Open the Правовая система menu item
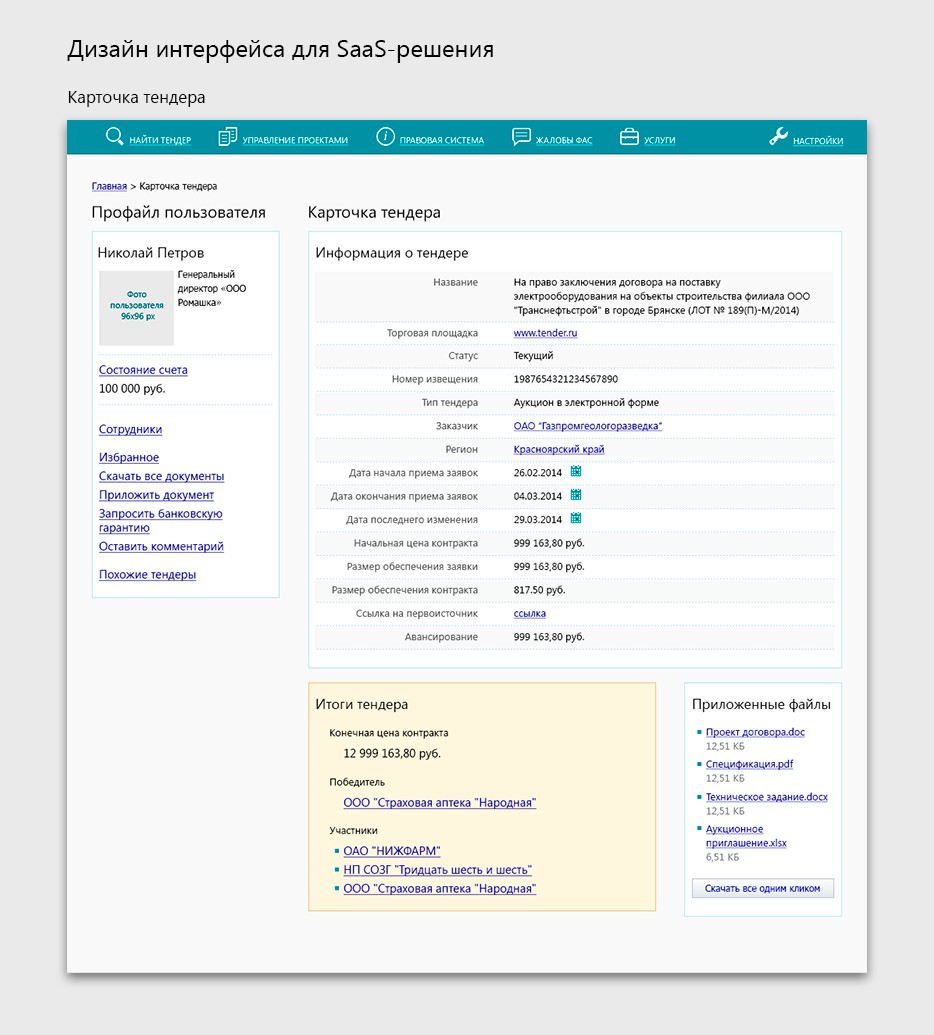 (442, 140)
